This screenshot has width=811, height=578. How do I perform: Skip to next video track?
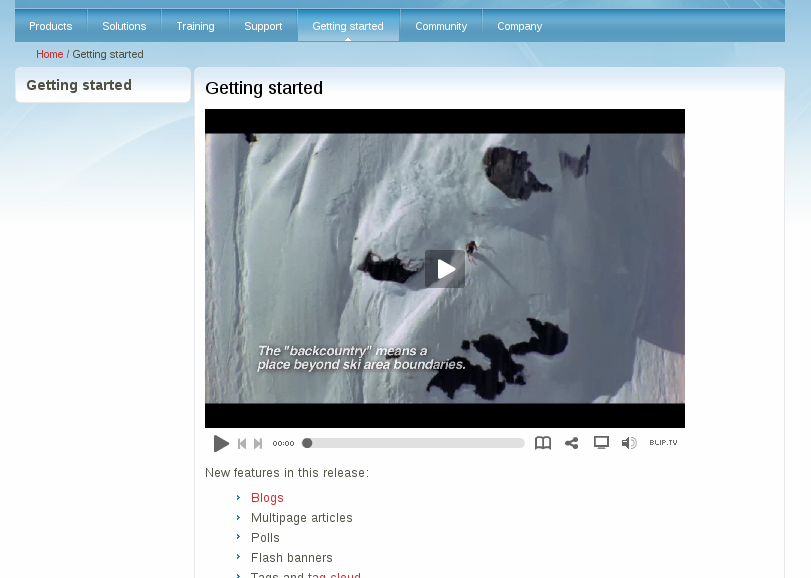pyautogui.click(x=258, y=443)
